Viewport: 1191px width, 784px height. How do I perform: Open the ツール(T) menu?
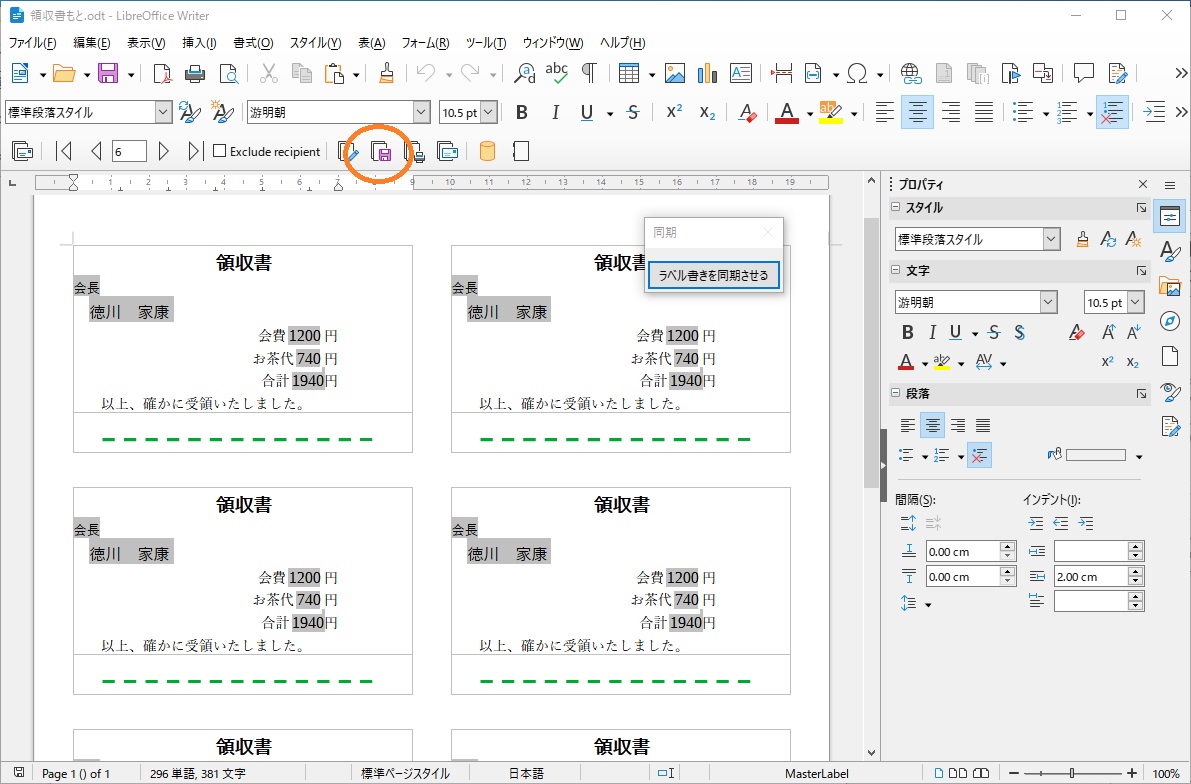coord(485,43)
